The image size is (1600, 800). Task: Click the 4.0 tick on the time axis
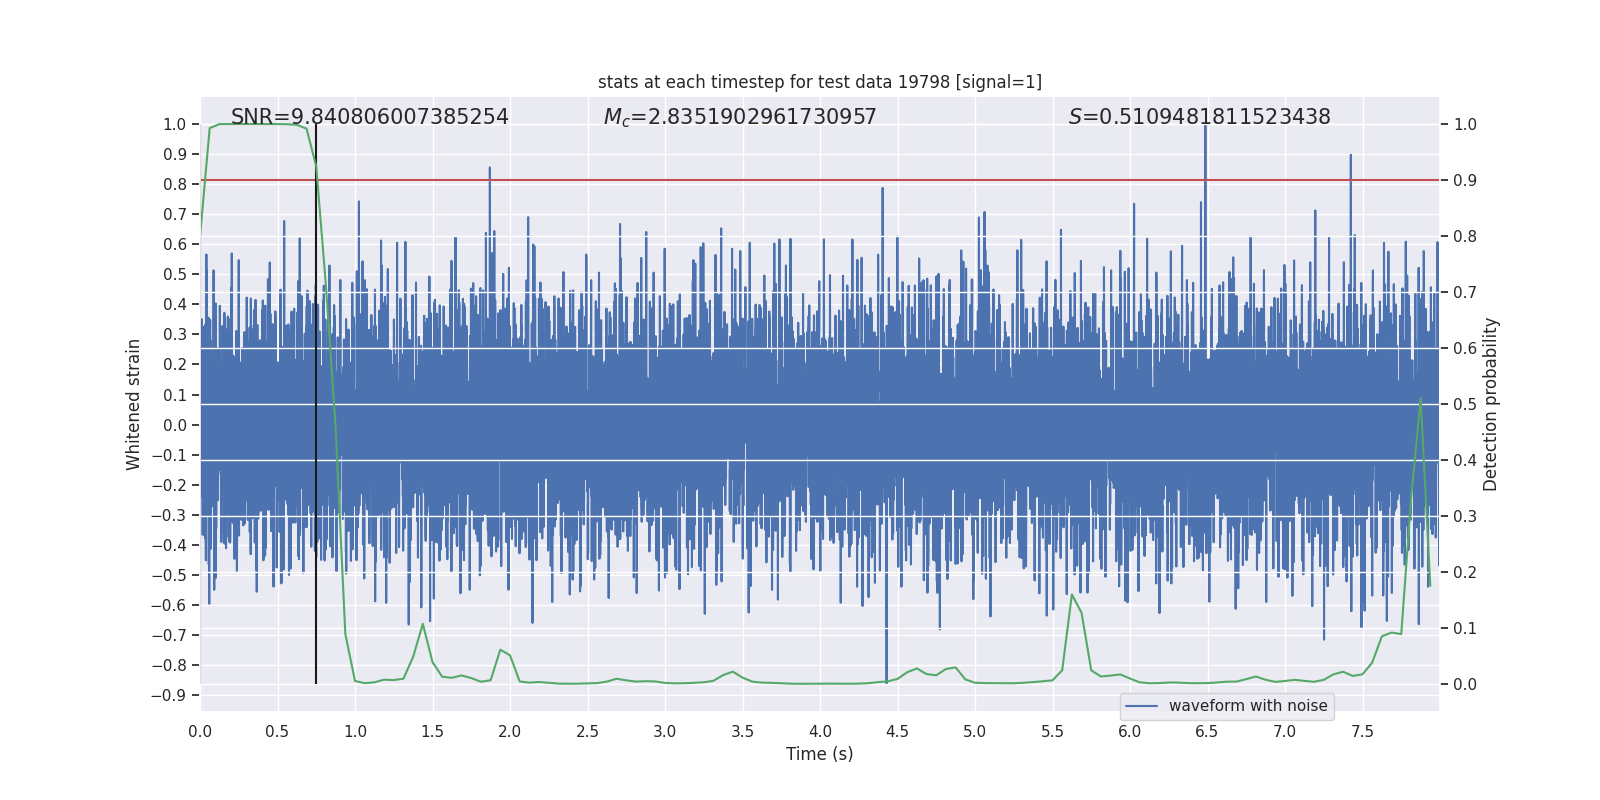coord(820,731)
